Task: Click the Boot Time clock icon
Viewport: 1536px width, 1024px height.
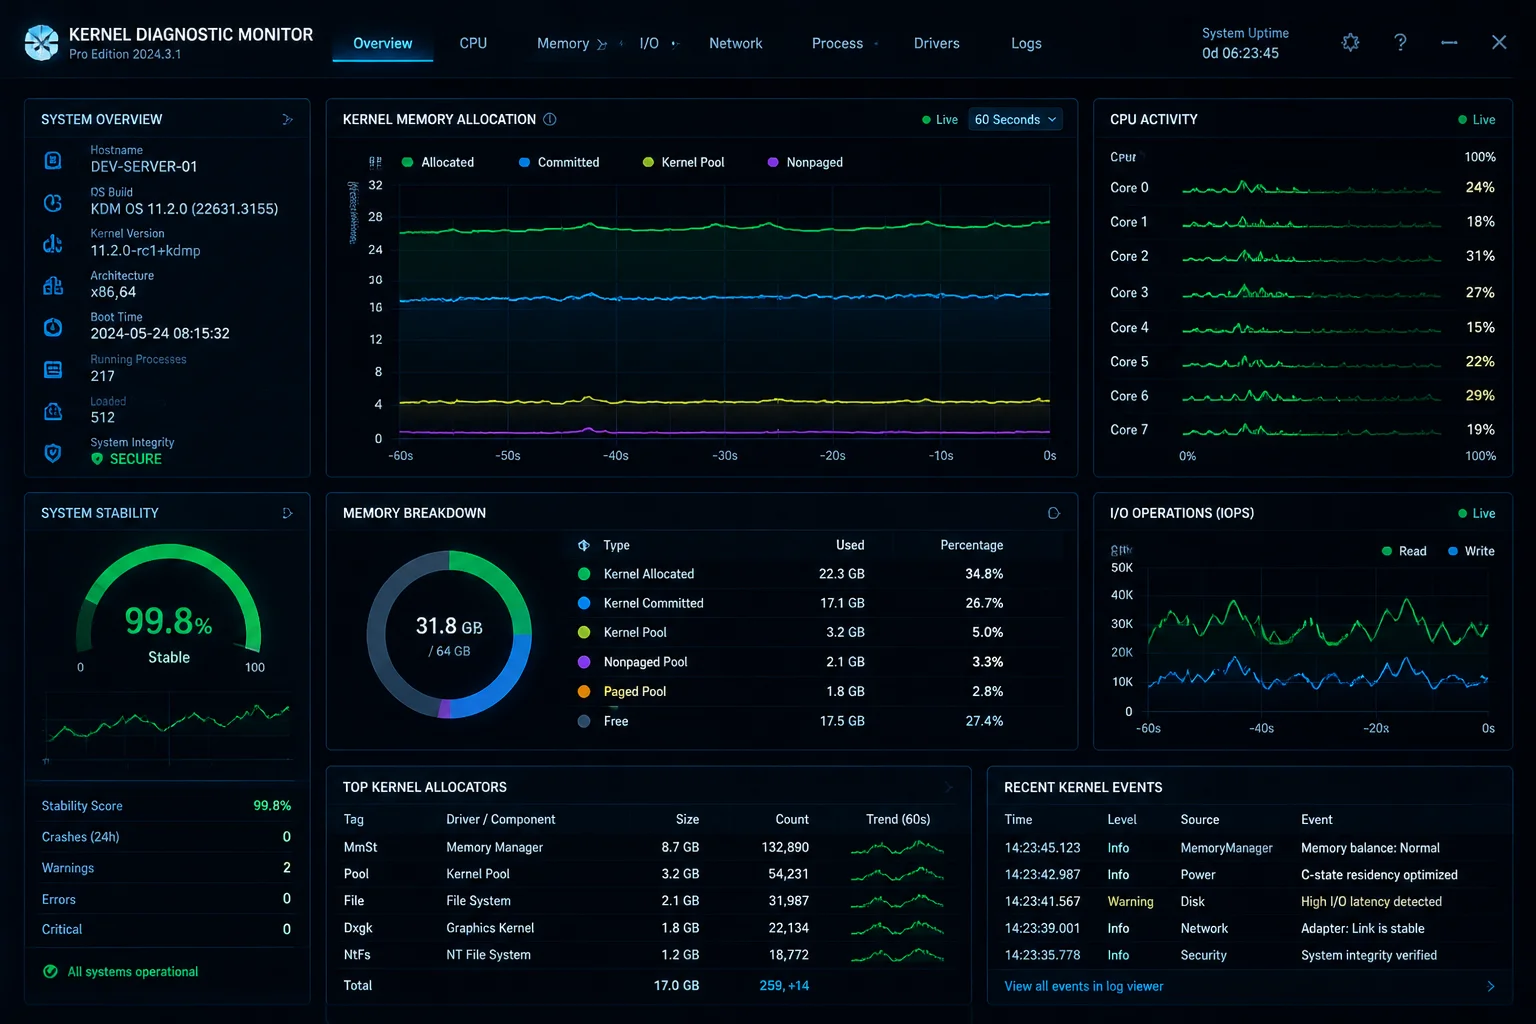Action: point(53,327)
